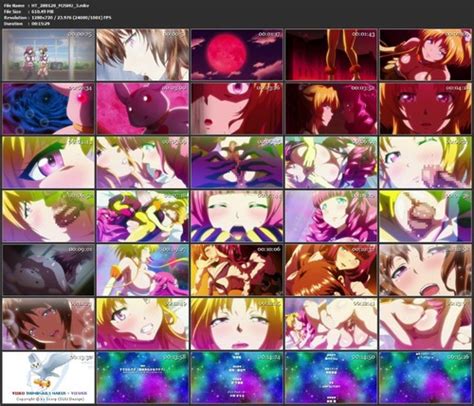Open the red full moon thumbnail
The width and height of the screenshot is (474, 406).
[237, 55]
